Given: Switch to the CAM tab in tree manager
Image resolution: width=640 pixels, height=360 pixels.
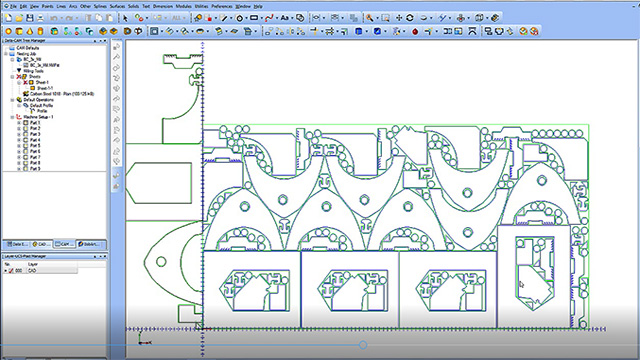Looking at the screenshot, I should click(x=64, y=244).
